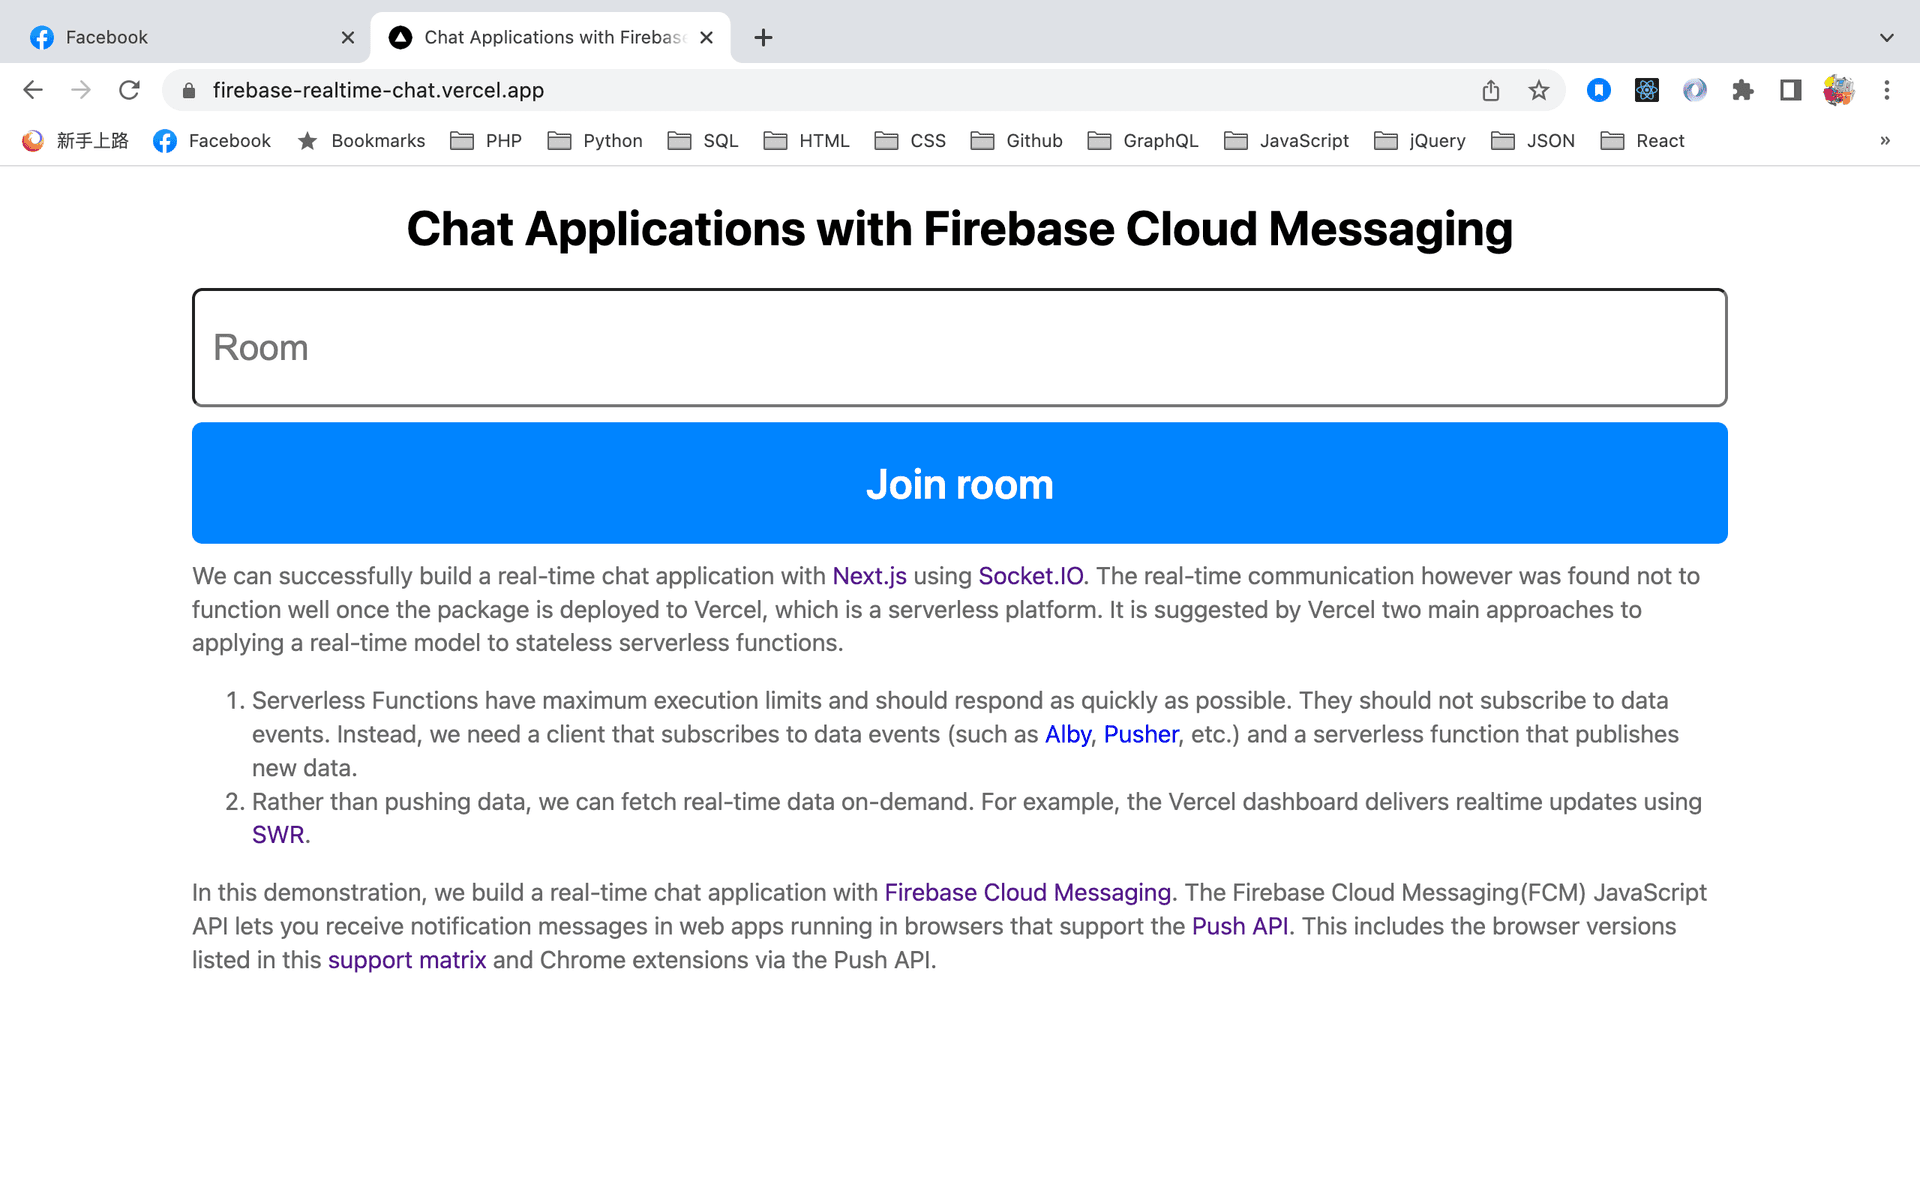Open the PHP bookmarks folder
The image size is (1920, 1200).
pos(487,141)
